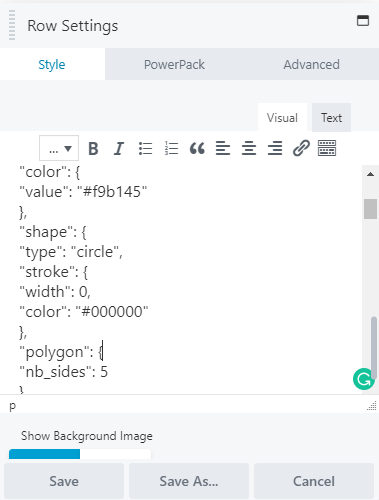Open the paragraph format dropdown

[x=59, y=148]
